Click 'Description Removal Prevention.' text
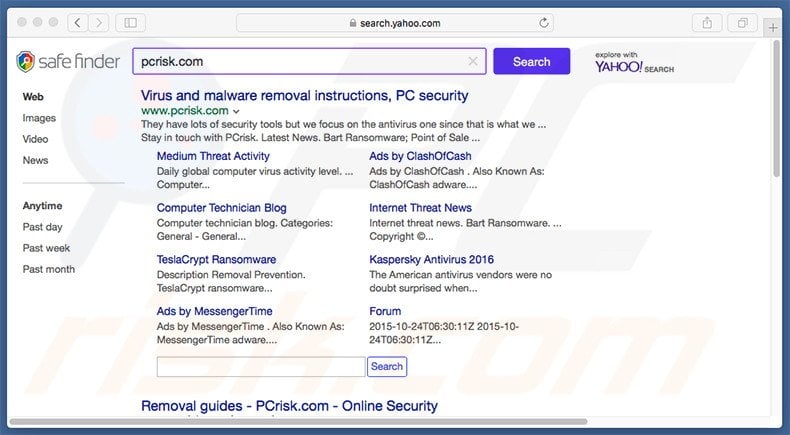 click(231, 275)
